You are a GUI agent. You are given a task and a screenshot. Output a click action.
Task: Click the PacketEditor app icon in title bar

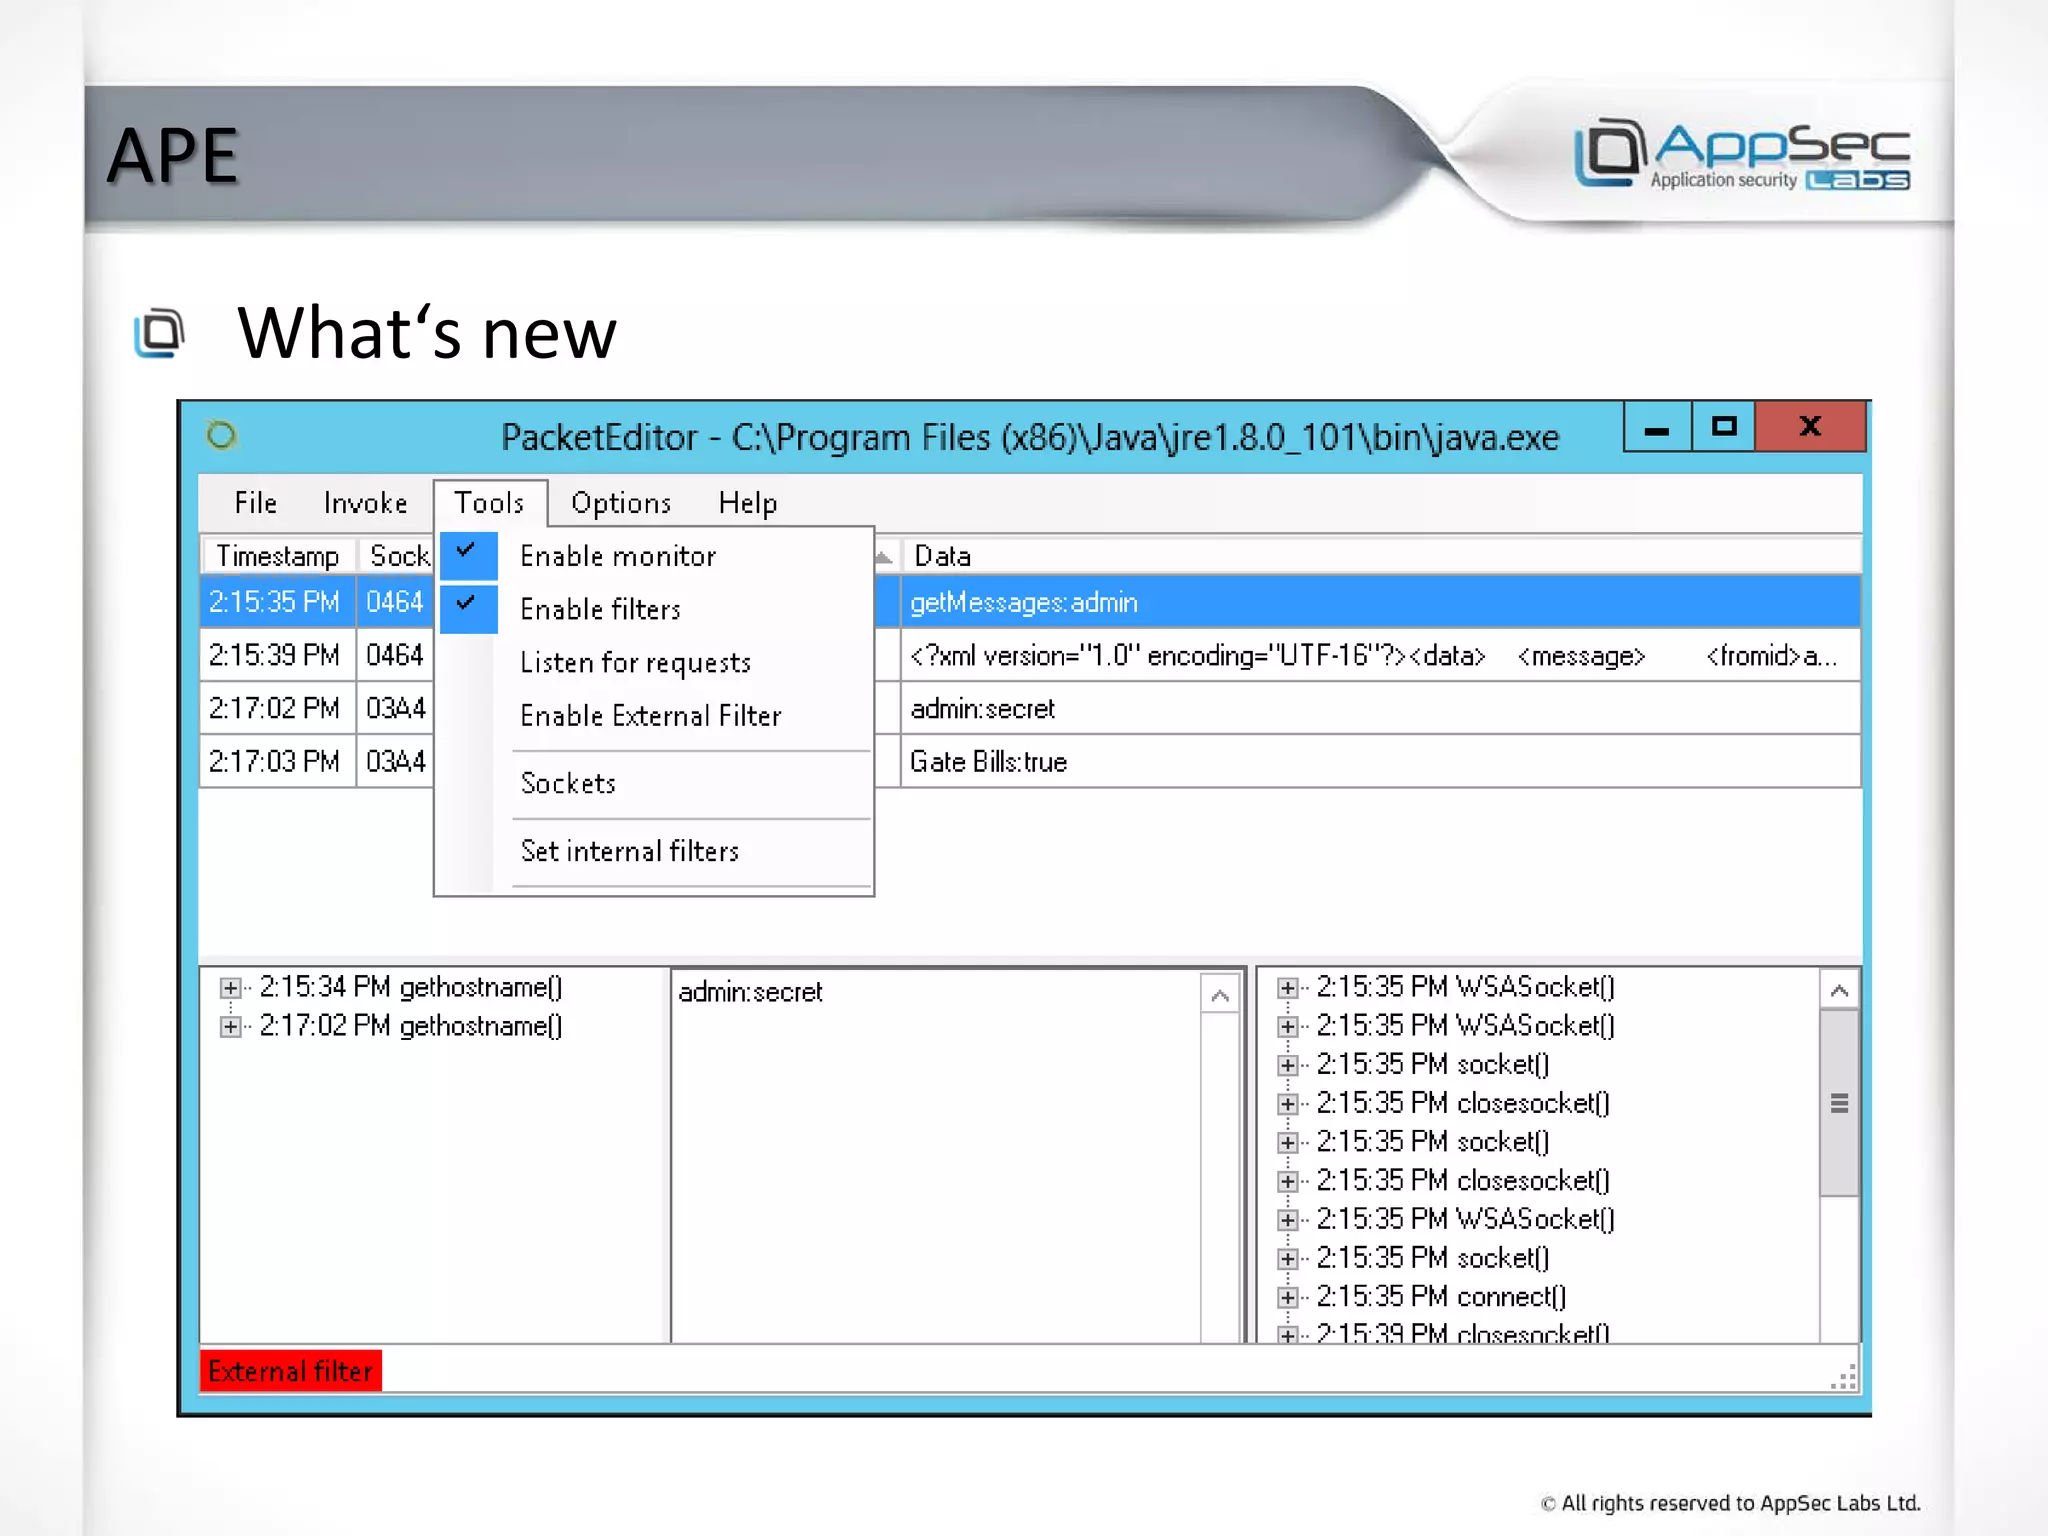(221, 436)
